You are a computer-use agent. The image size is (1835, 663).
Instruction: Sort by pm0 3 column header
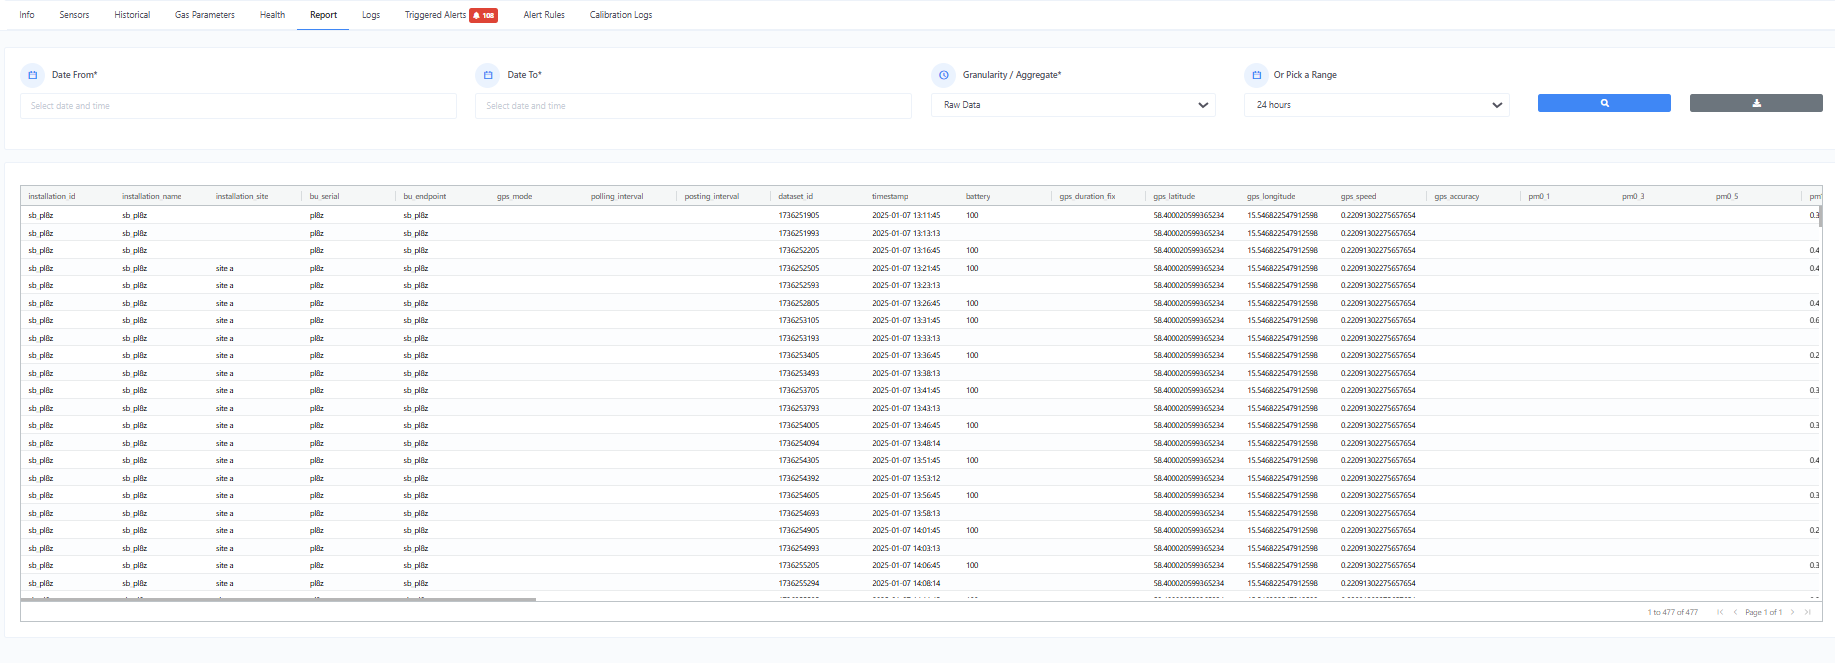[1633, 197]
